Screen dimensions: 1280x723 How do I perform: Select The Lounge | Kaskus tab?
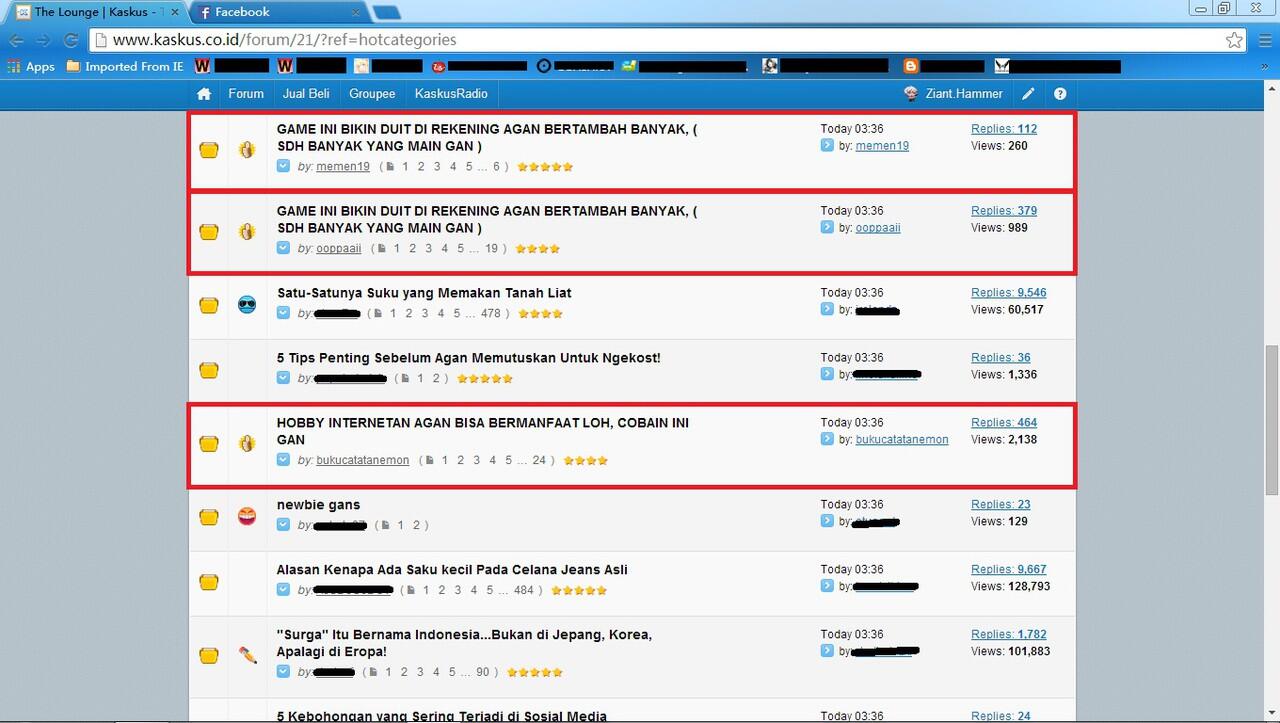(96, 12)
